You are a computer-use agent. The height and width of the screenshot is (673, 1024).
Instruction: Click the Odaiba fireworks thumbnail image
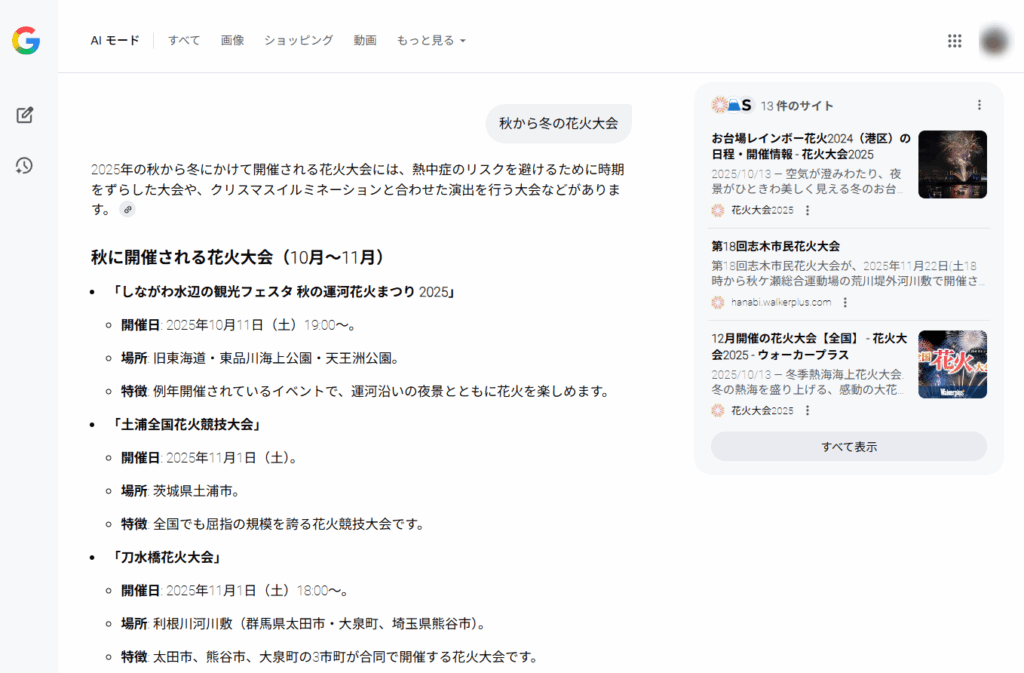tap(952, 164)
